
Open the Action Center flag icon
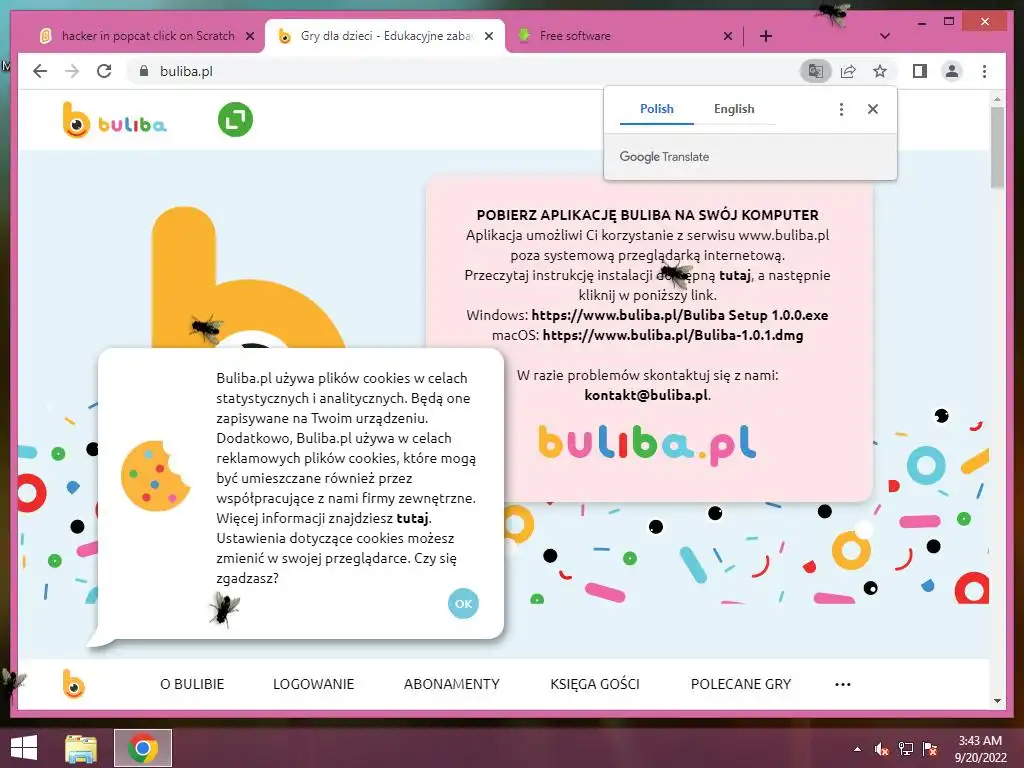(x=930, y=749)
